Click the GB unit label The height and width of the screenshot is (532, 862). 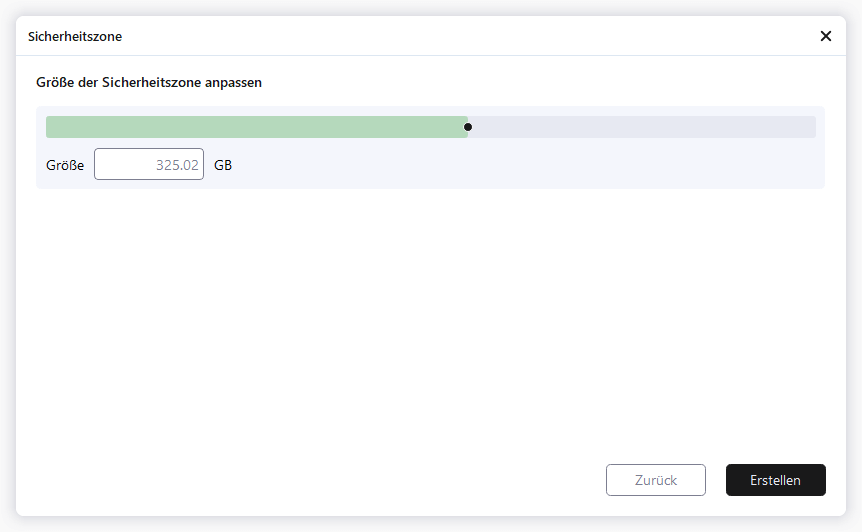click(223, 165)
